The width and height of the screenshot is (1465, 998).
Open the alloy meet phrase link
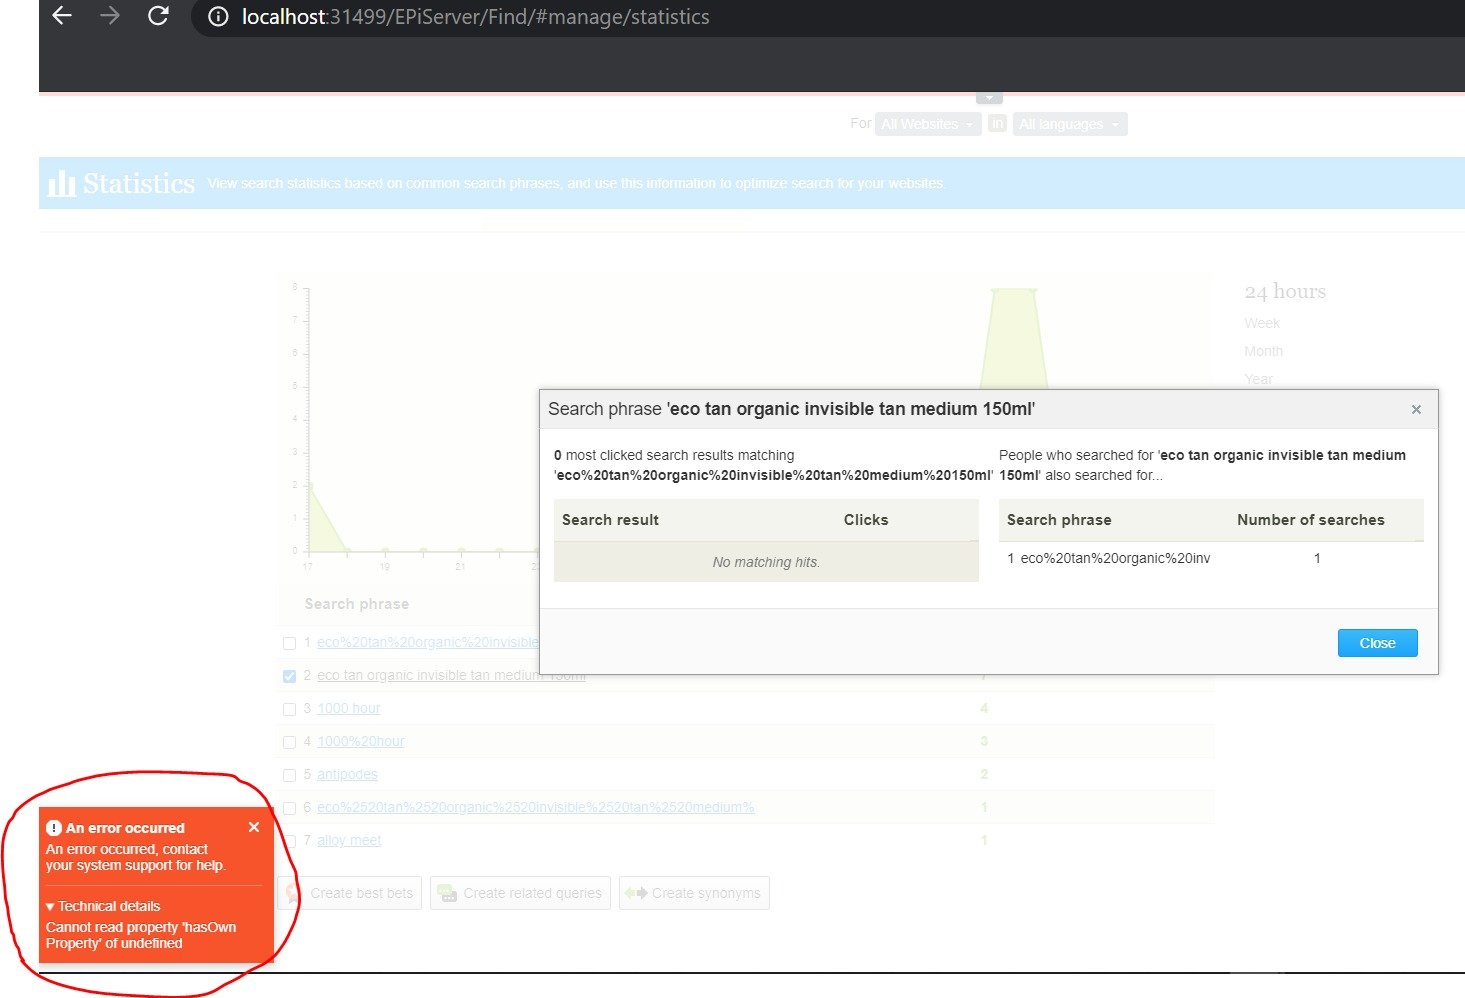coord(349,840)
